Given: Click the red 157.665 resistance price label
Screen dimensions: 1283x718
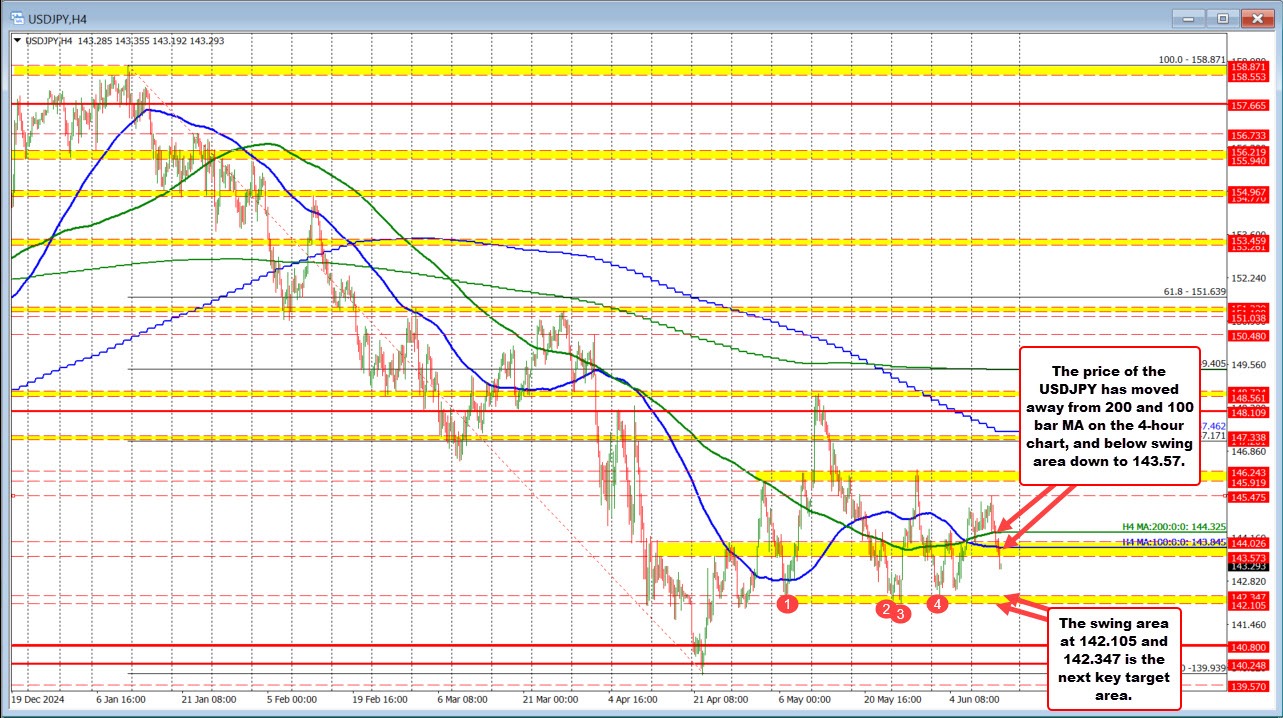Looking at the screenshot, I should coord(1249,105).
